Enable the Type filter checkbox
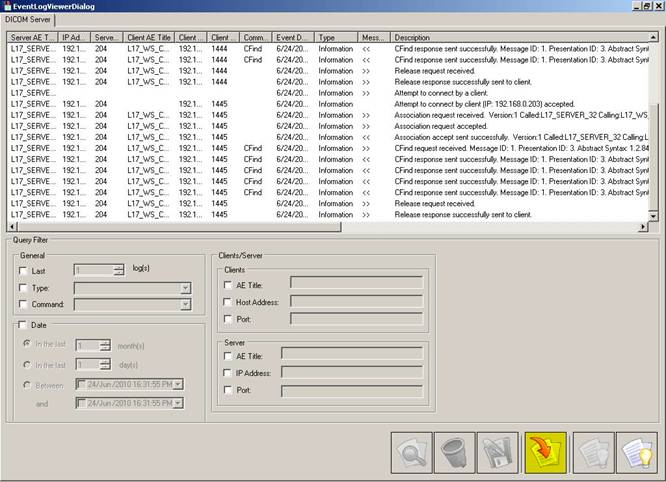The width and height of the screenshot is (666, 482). (23, 288)
